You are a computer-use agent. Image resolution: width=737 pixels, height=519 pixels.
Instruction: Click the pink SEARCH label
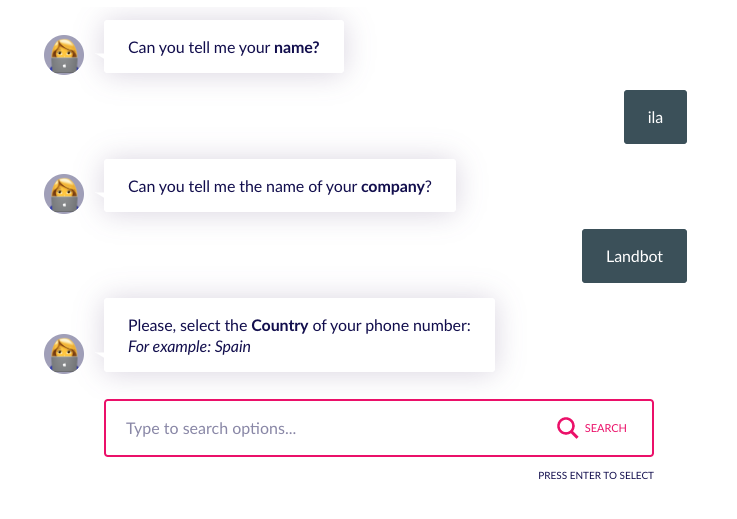[605, 428]
